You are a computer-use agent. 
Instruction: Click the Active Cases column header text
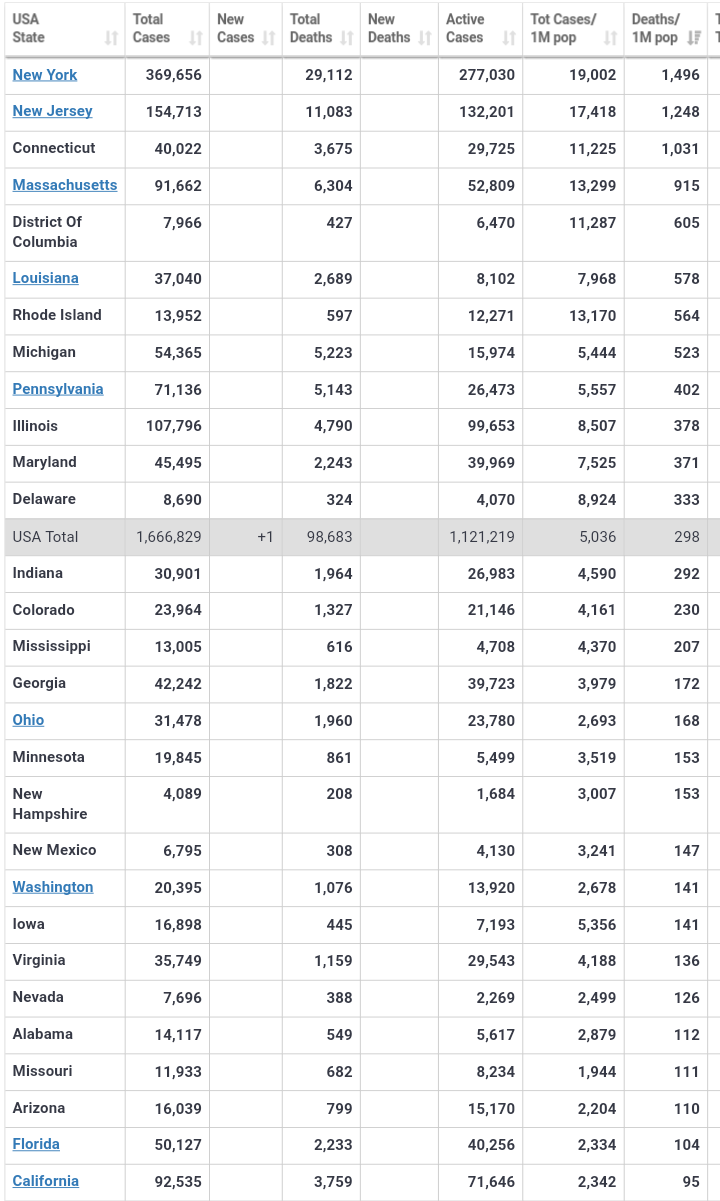point(465,28)
